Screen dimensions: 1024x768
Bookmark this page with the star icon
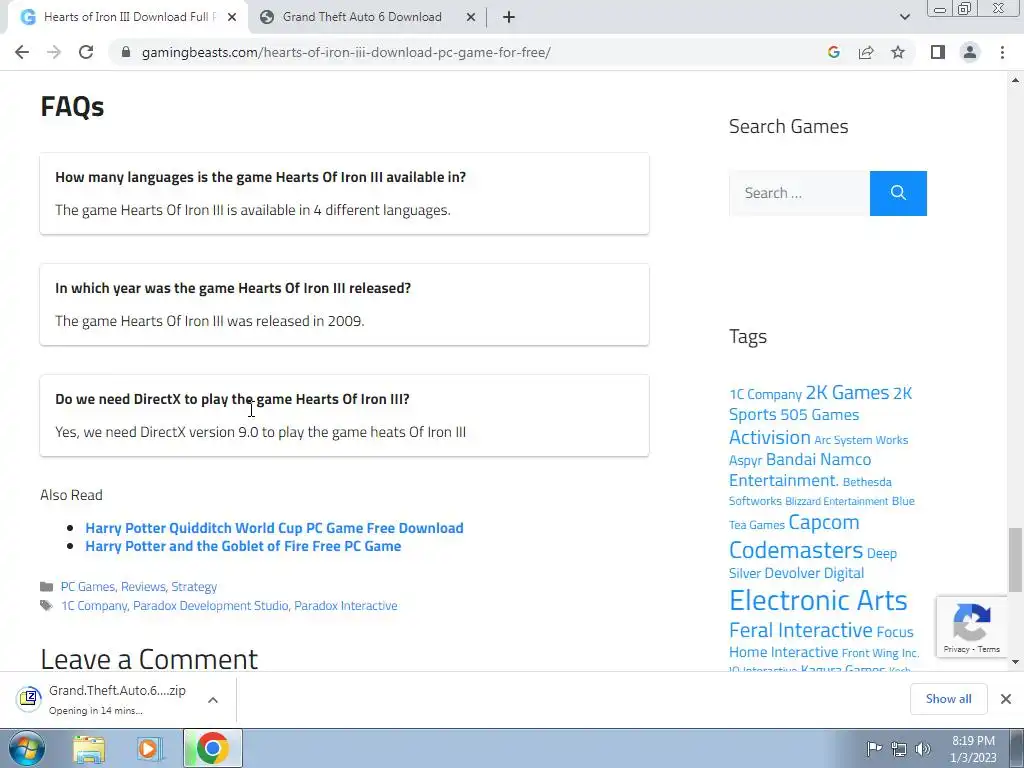click(x=898, y=52)
